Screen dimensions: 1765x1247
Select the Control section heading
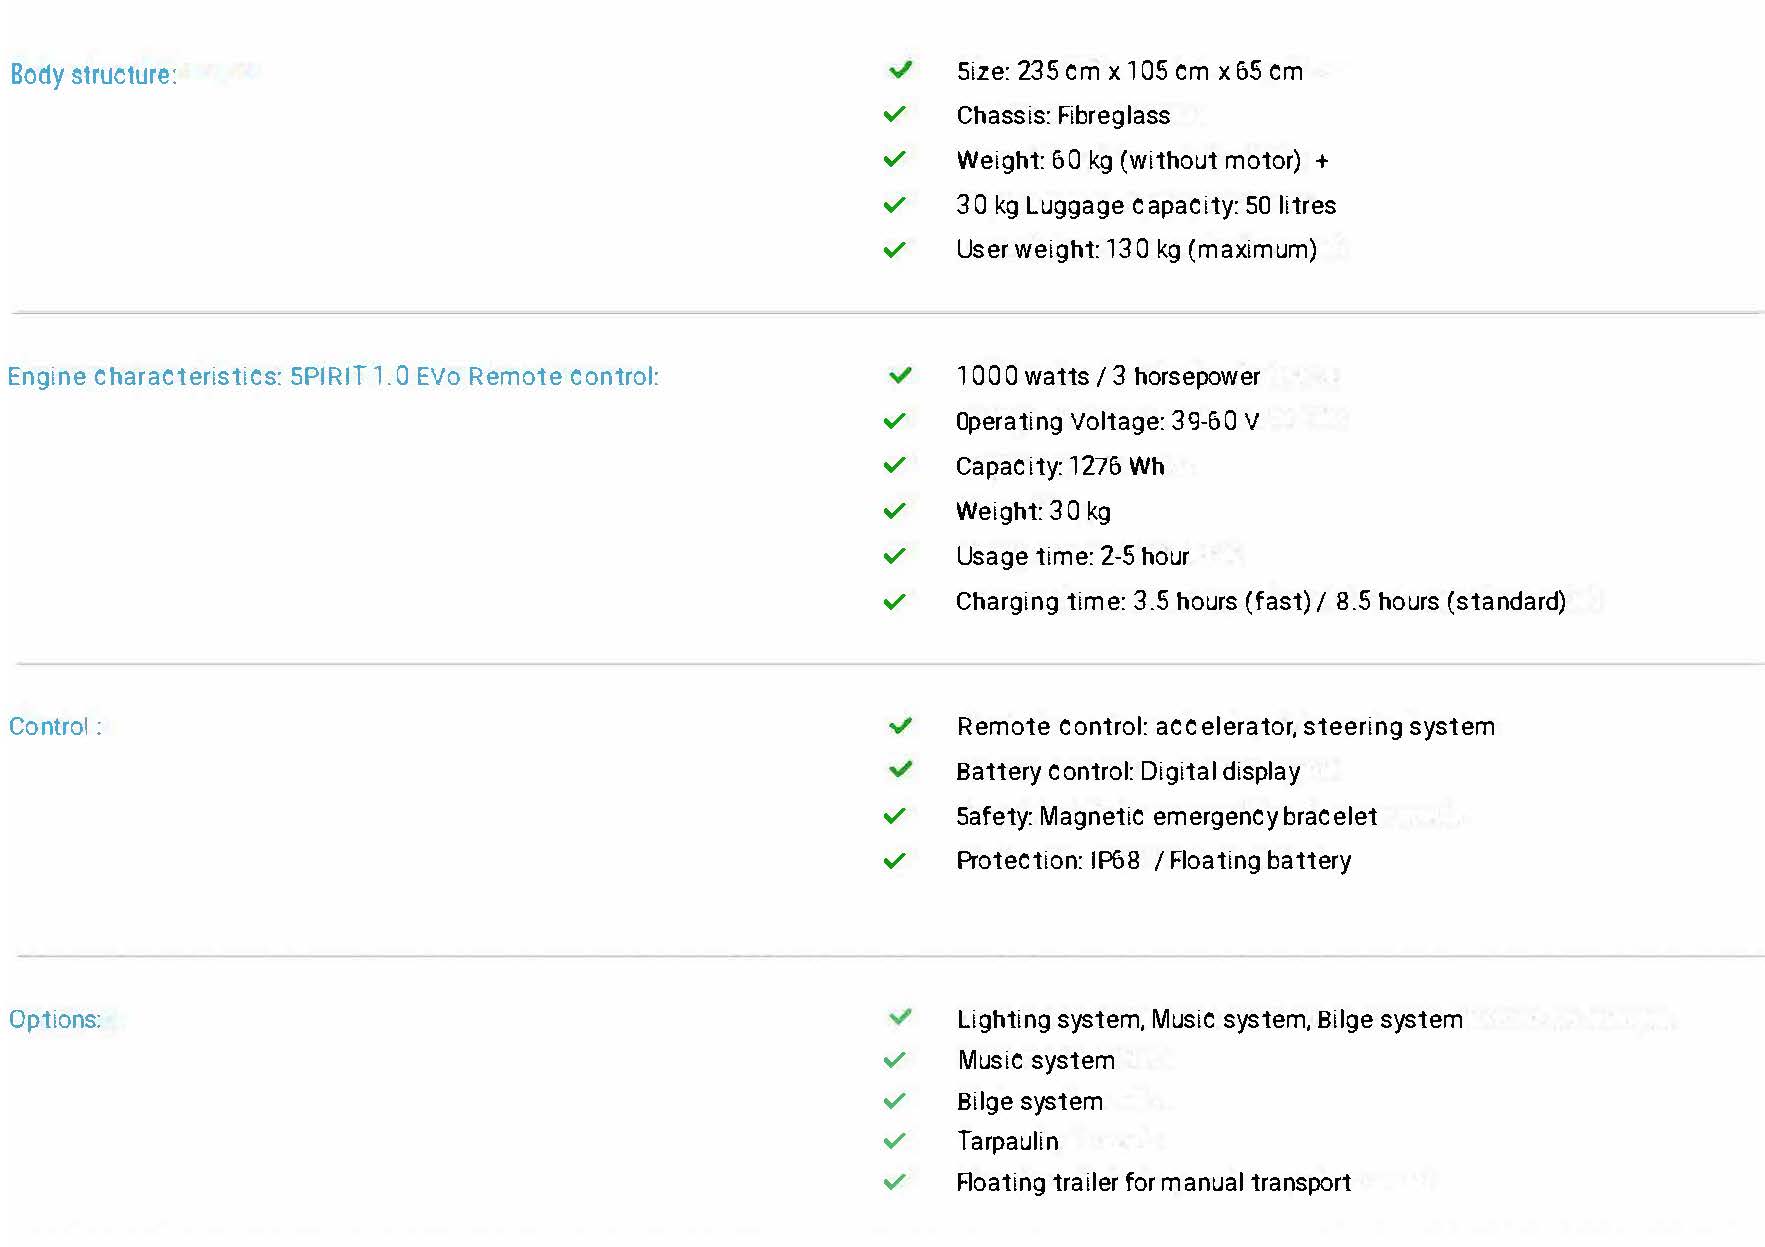click(55, 726)
